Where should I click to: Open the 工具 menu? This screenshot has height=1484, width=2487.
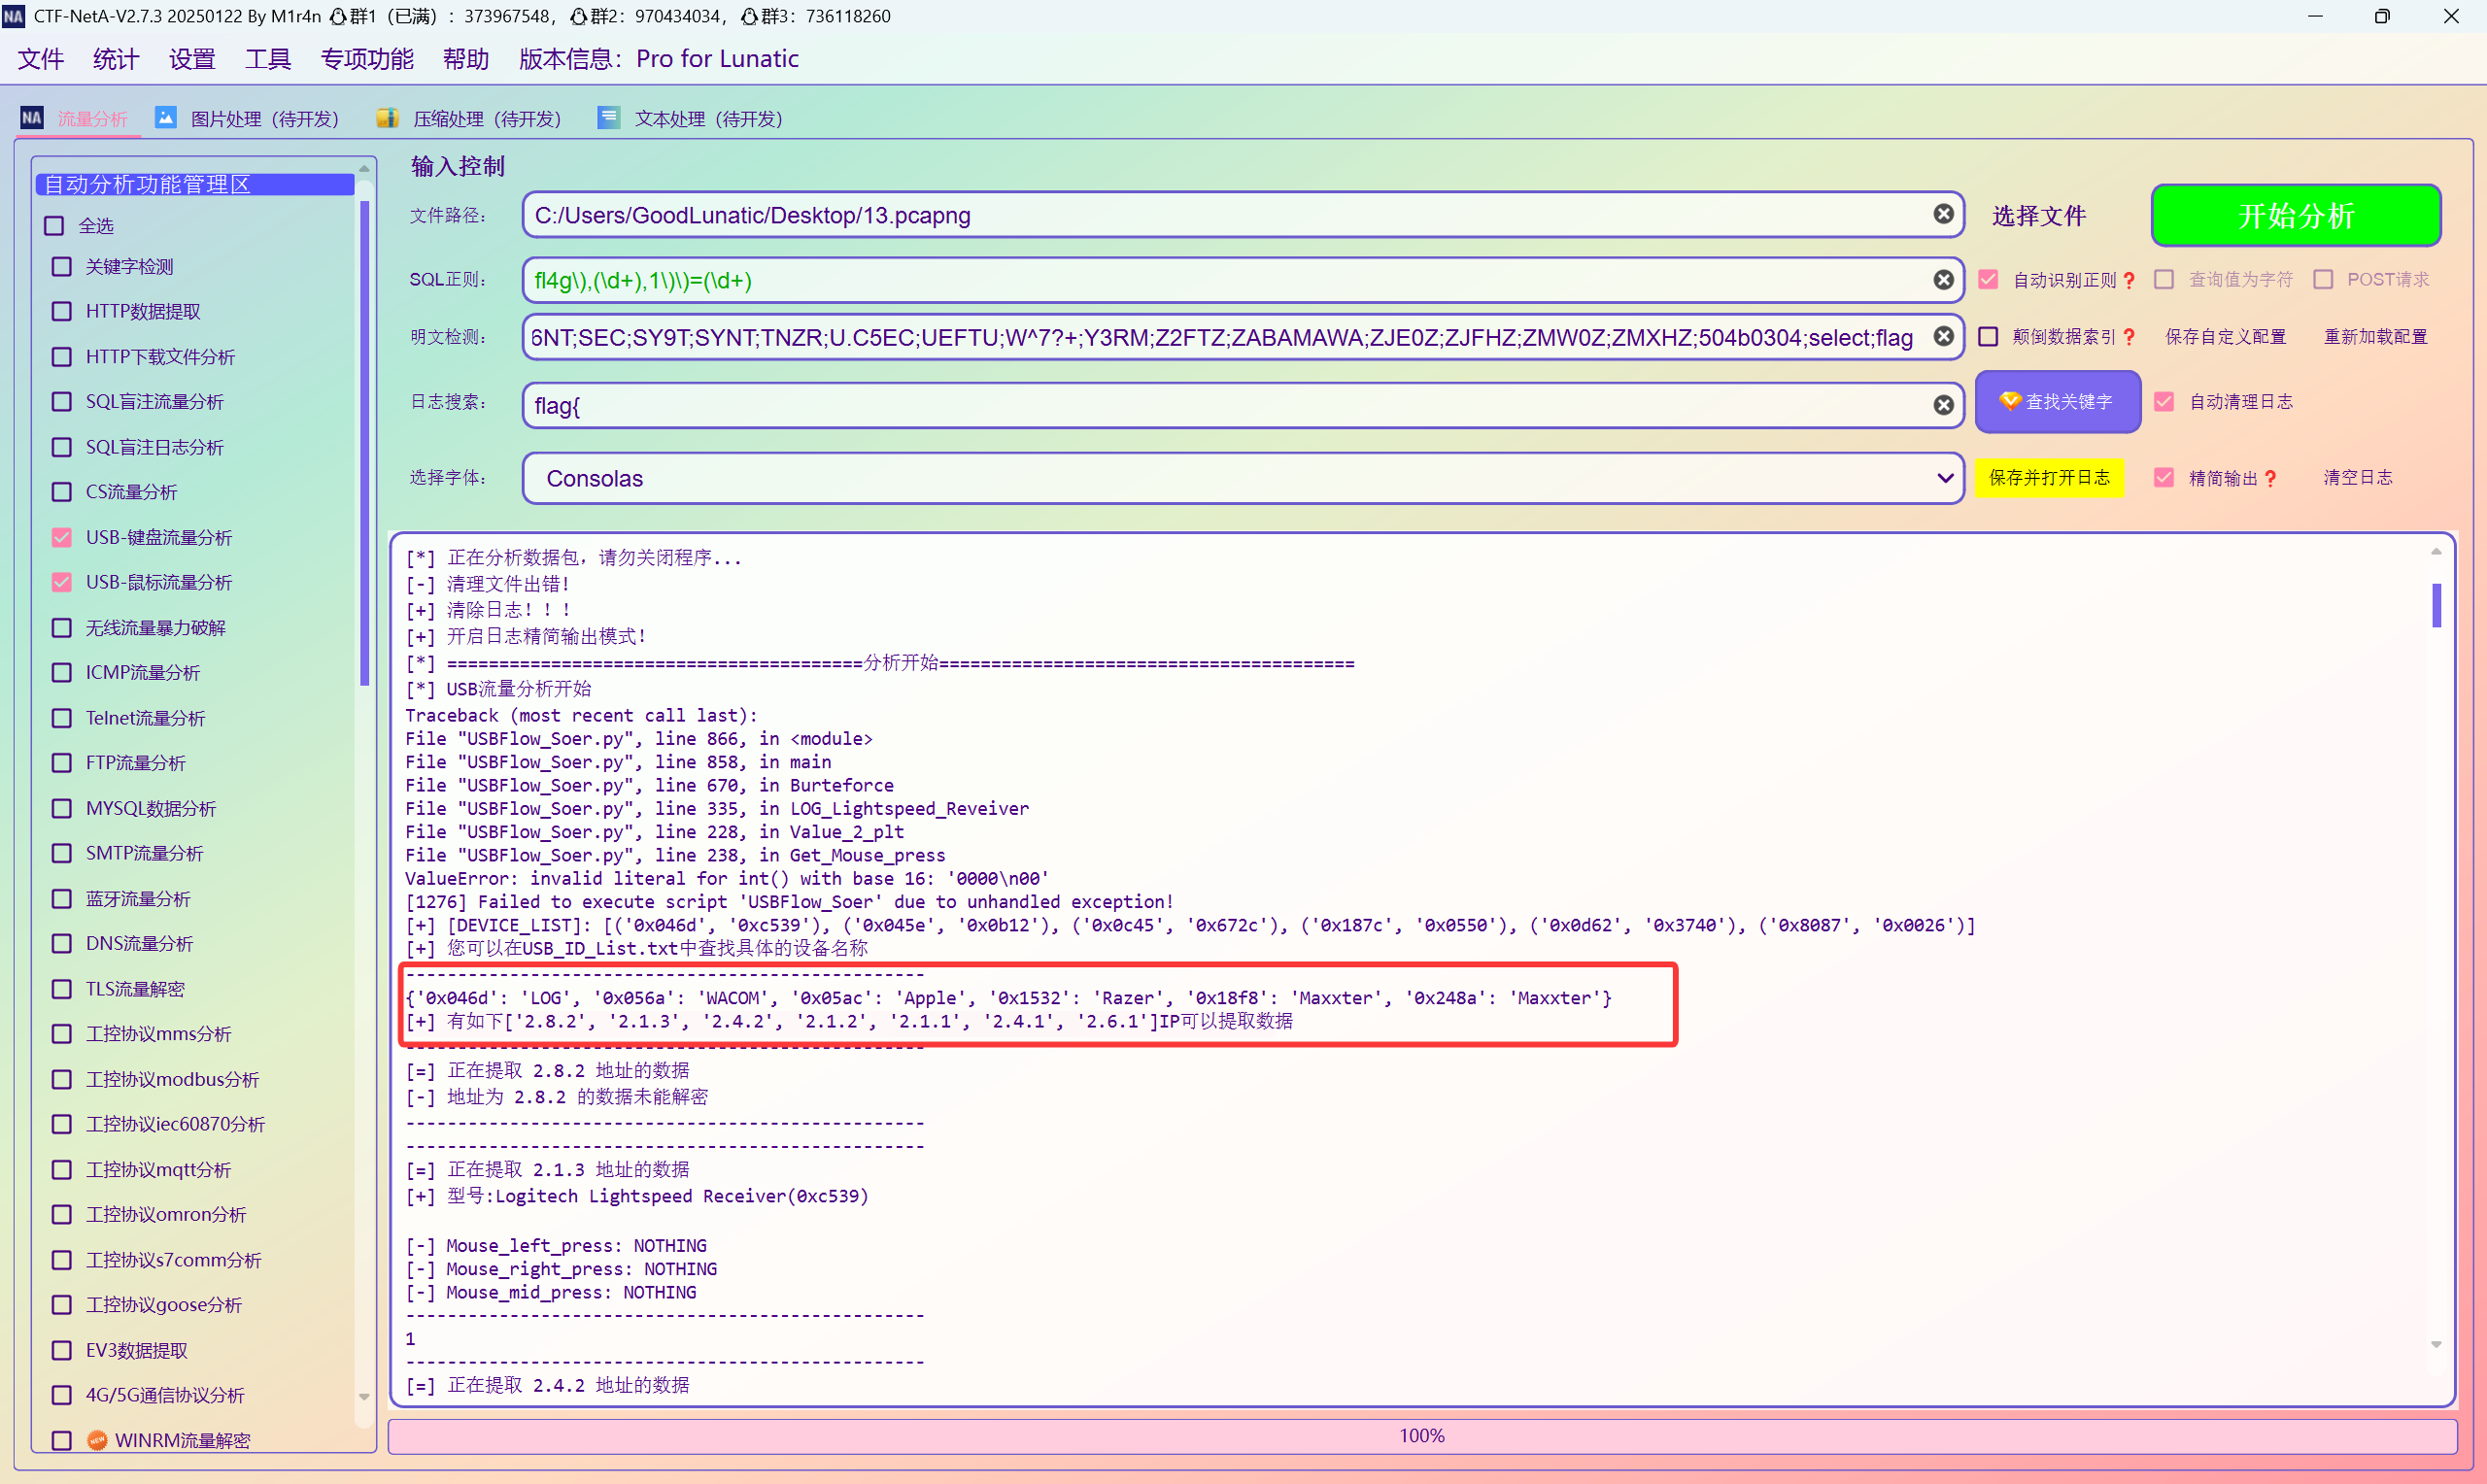pyautogui.click(x=268, y=59)
